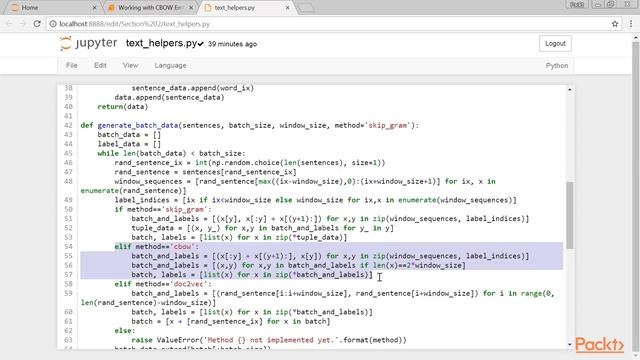Click 'label_data = []' on line 44

129,144
